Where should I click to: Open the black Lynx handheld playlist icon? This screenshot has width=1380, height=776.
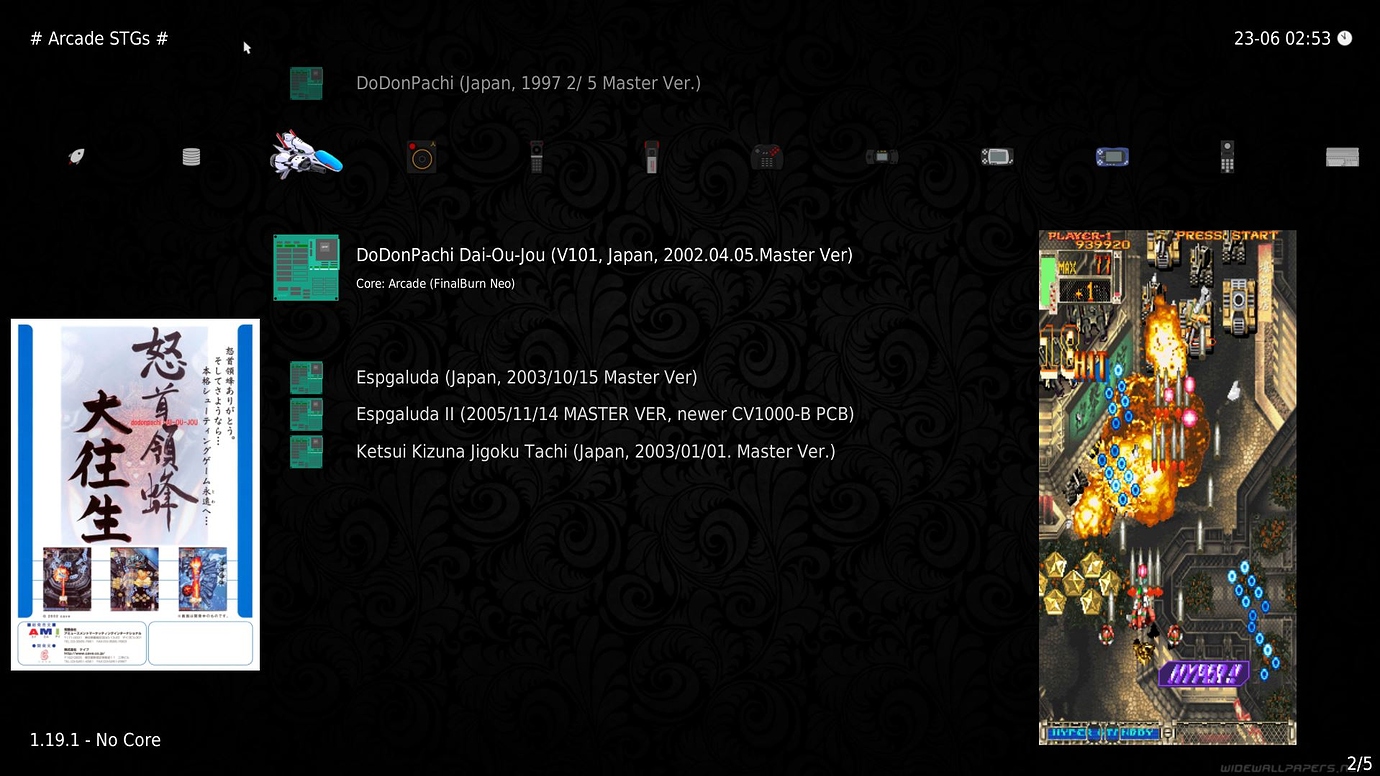(x=881, y=156)
